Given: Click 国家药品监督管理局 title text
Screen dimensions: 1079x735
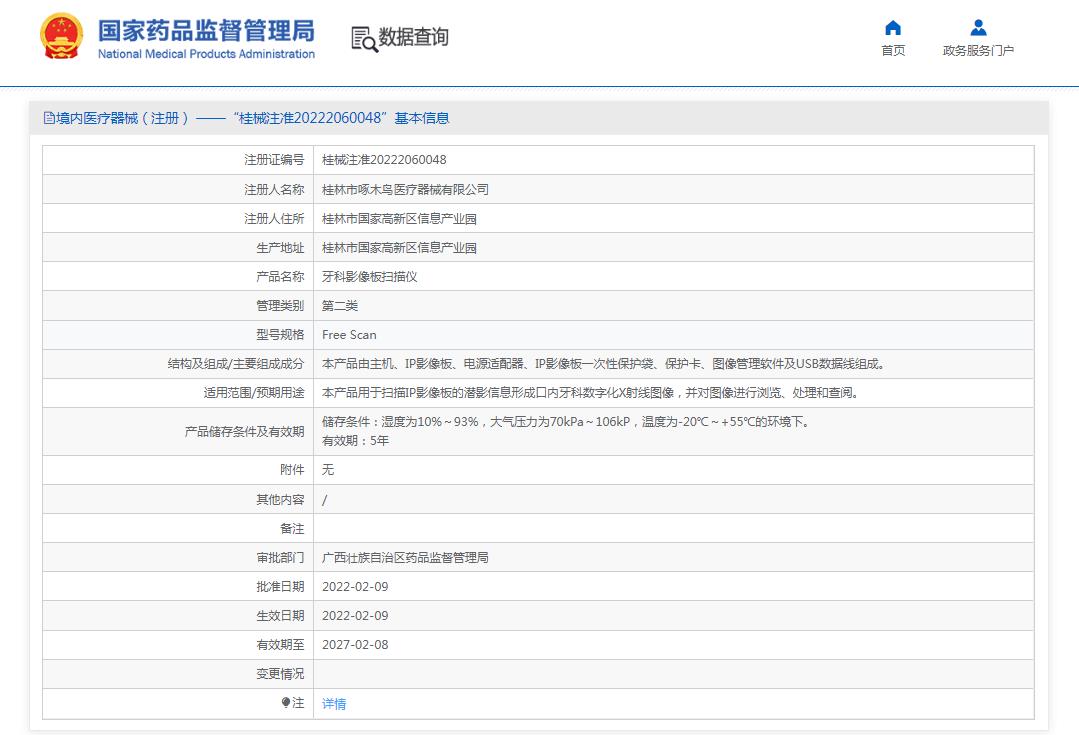Looking at the screenshot, I should coord(206,30).
